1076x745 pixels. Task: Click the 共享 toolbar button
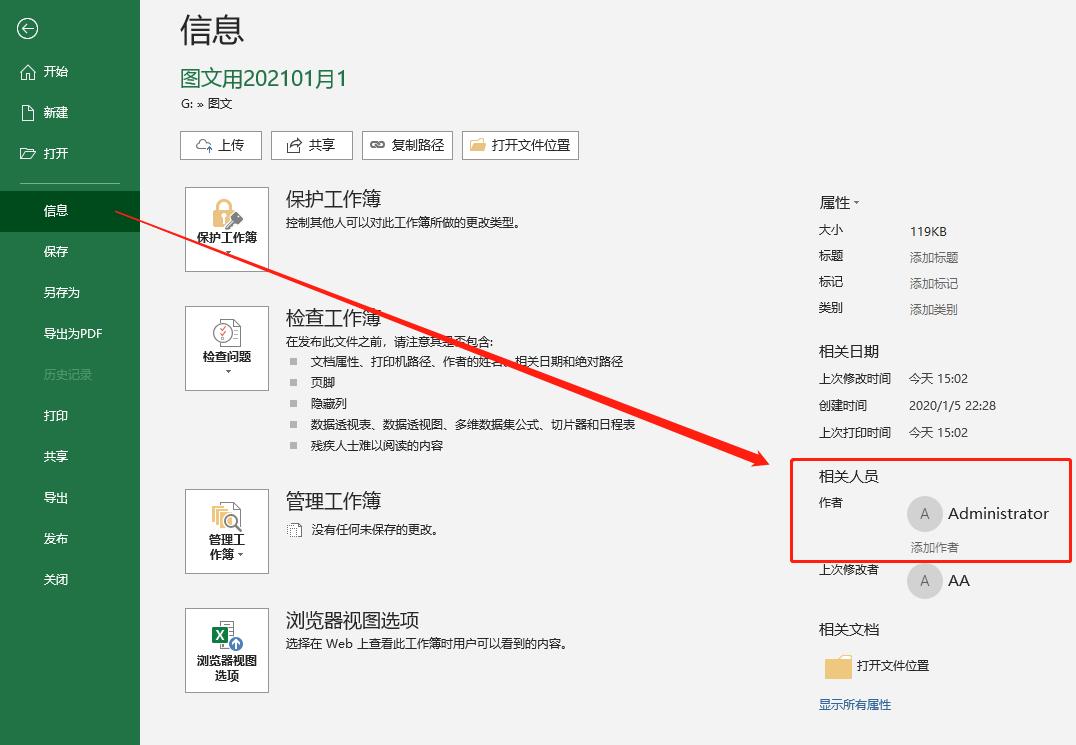[x=311, y=145]
